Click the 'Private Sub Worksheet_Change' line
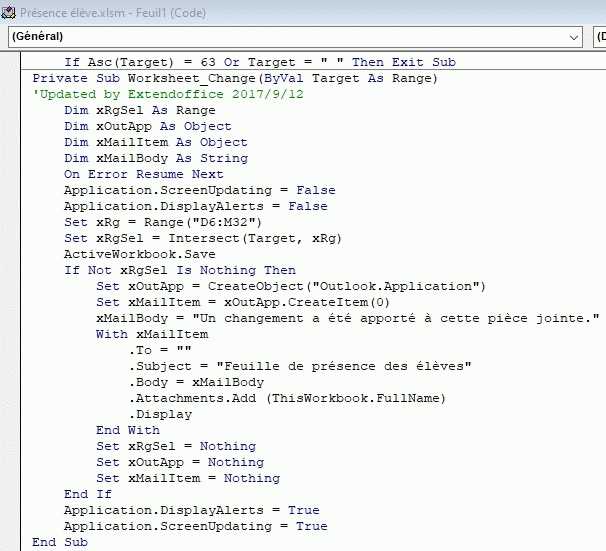Screen dimensions: 606x551 coord(235,78)
